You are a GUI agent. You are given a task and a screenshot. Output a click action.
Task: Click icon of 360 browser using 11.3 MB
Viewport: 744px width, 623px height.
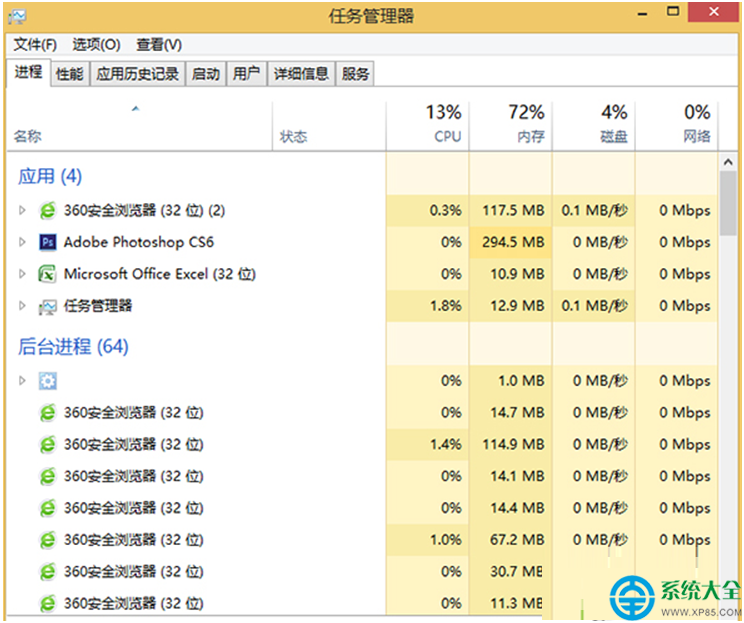tap(47, 604)
